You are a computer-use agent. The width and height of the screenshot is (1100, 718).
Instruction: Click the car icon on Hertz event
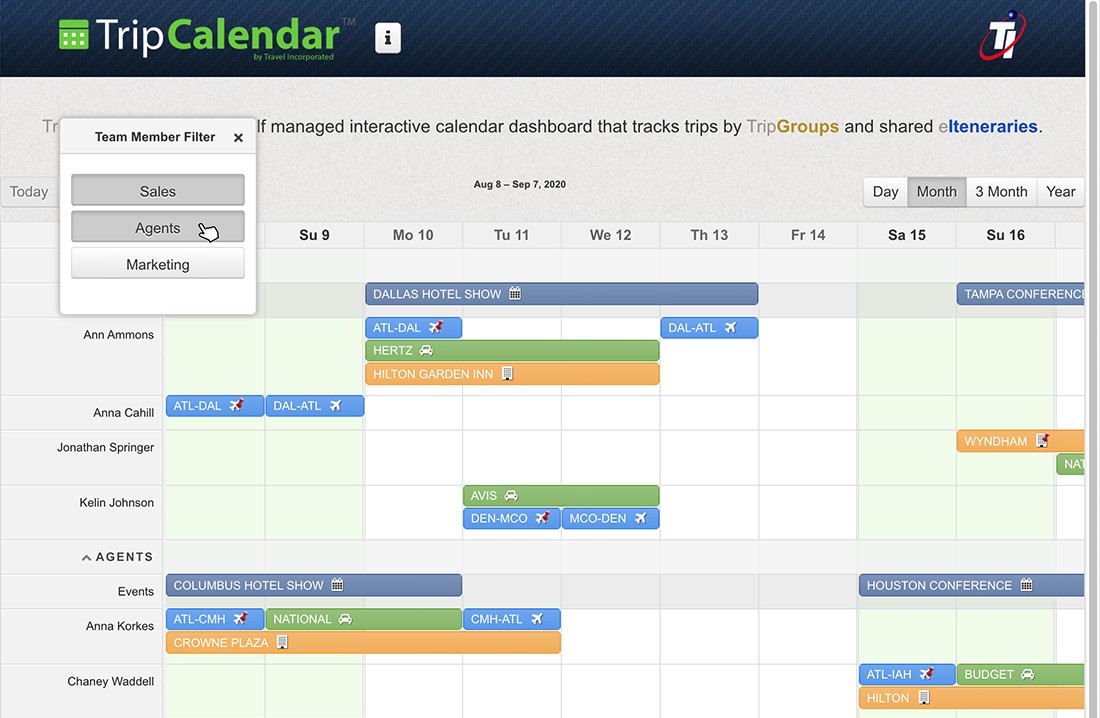point(426,351)
